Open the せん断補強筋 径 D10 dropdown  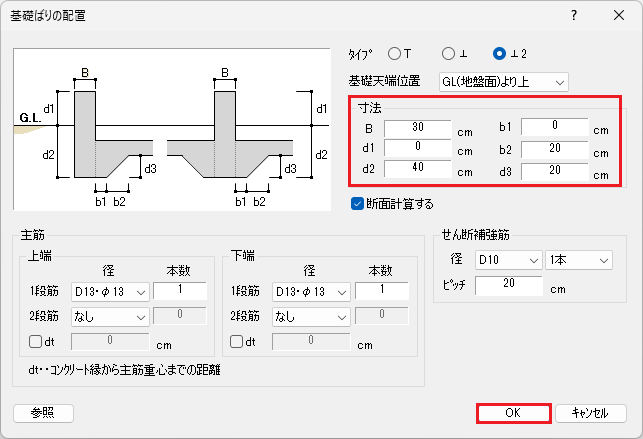(508, 260)
